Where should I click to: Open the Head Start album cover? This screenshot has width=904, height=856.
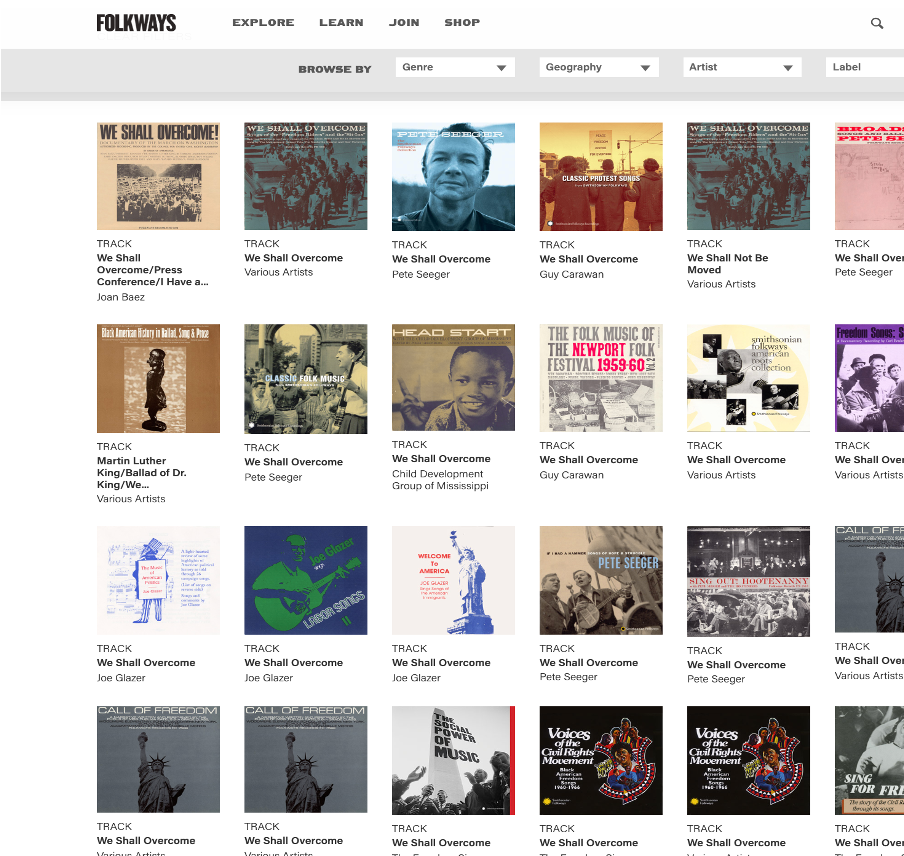453,378
